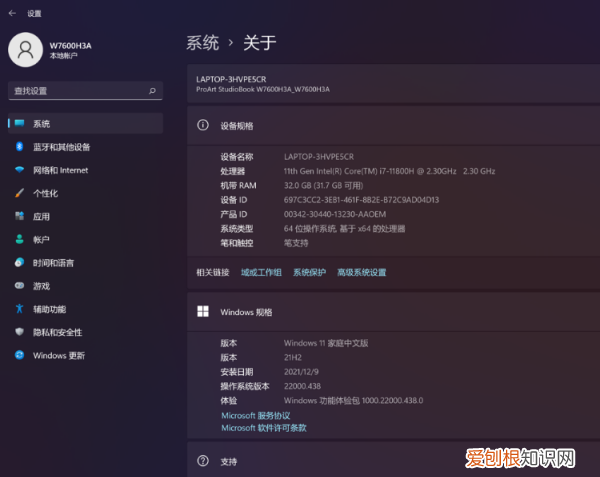
Task: Click the 应用 apps icon
Action: pyautogui.click(x=20, y=216)
